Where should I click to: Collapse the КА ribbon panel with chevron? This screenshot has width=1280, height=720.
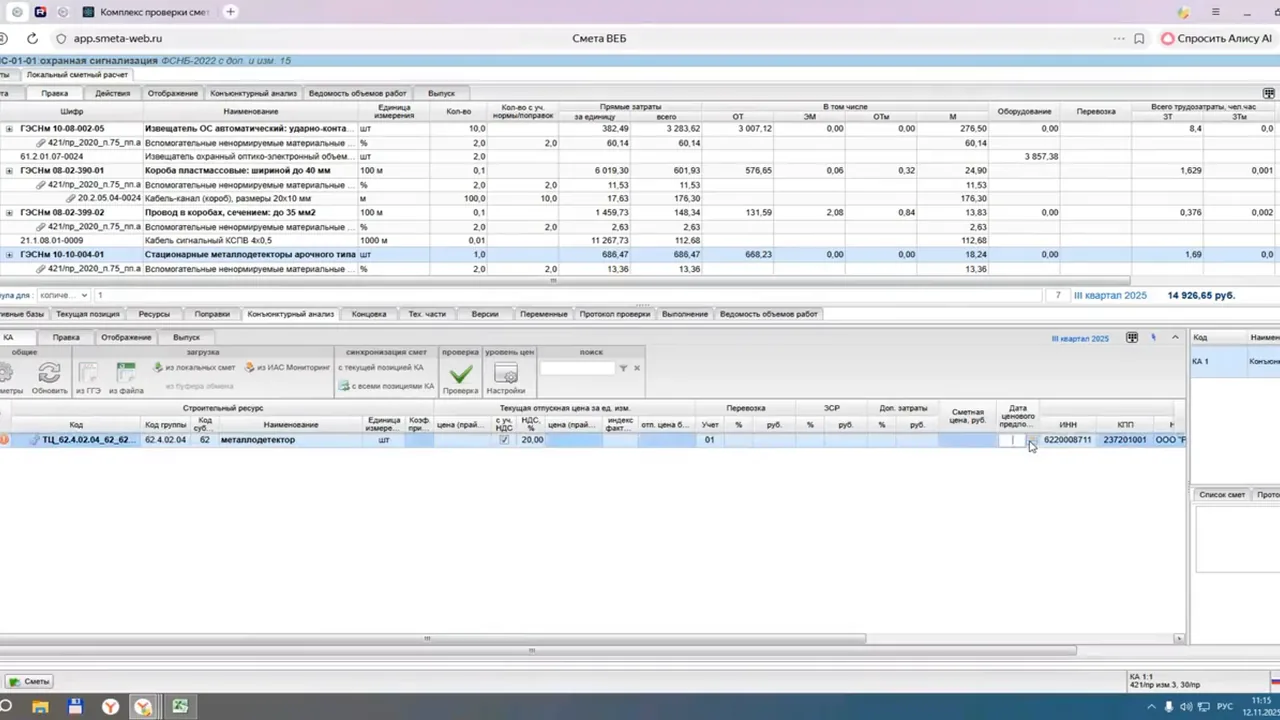pos(1175,338)
